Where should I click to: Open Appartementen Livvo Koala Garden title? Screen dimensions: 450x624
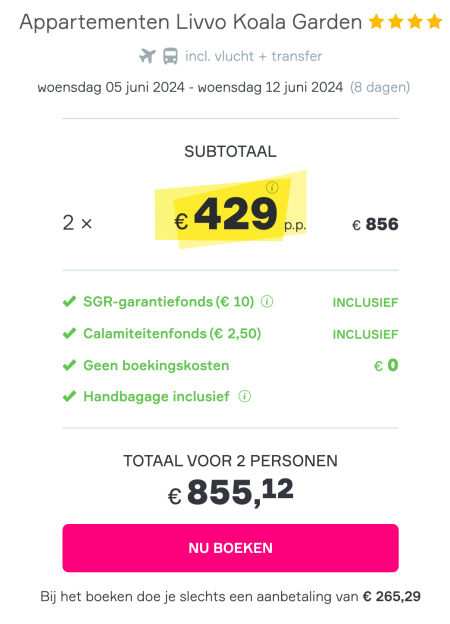coord(191,22)
